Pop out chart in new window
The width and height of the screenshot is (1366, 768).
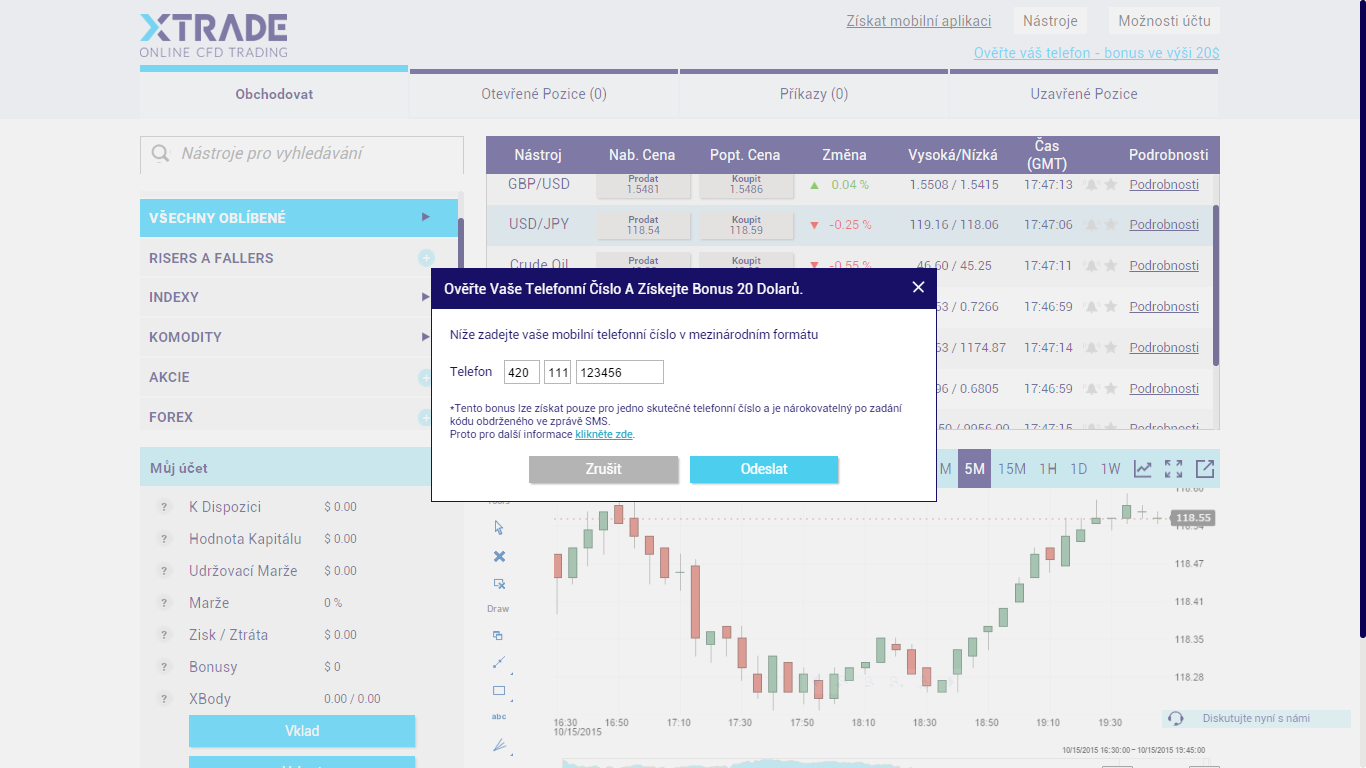[x=1205, y=468]
